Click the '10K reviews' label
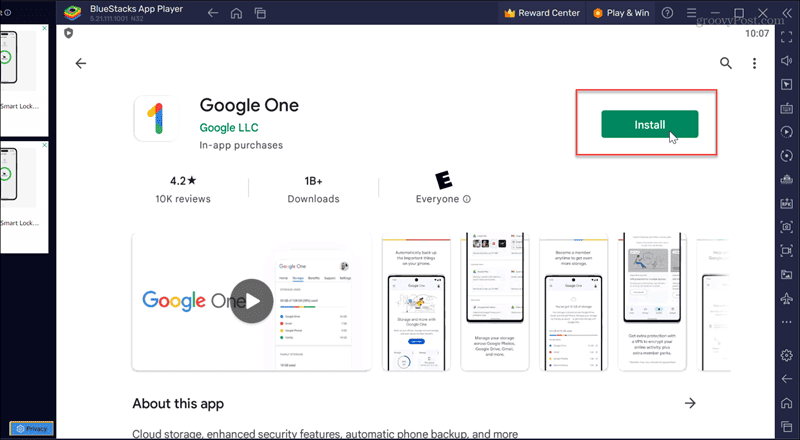Viewport: 800px width, 440px height. (x=183, y=199)
